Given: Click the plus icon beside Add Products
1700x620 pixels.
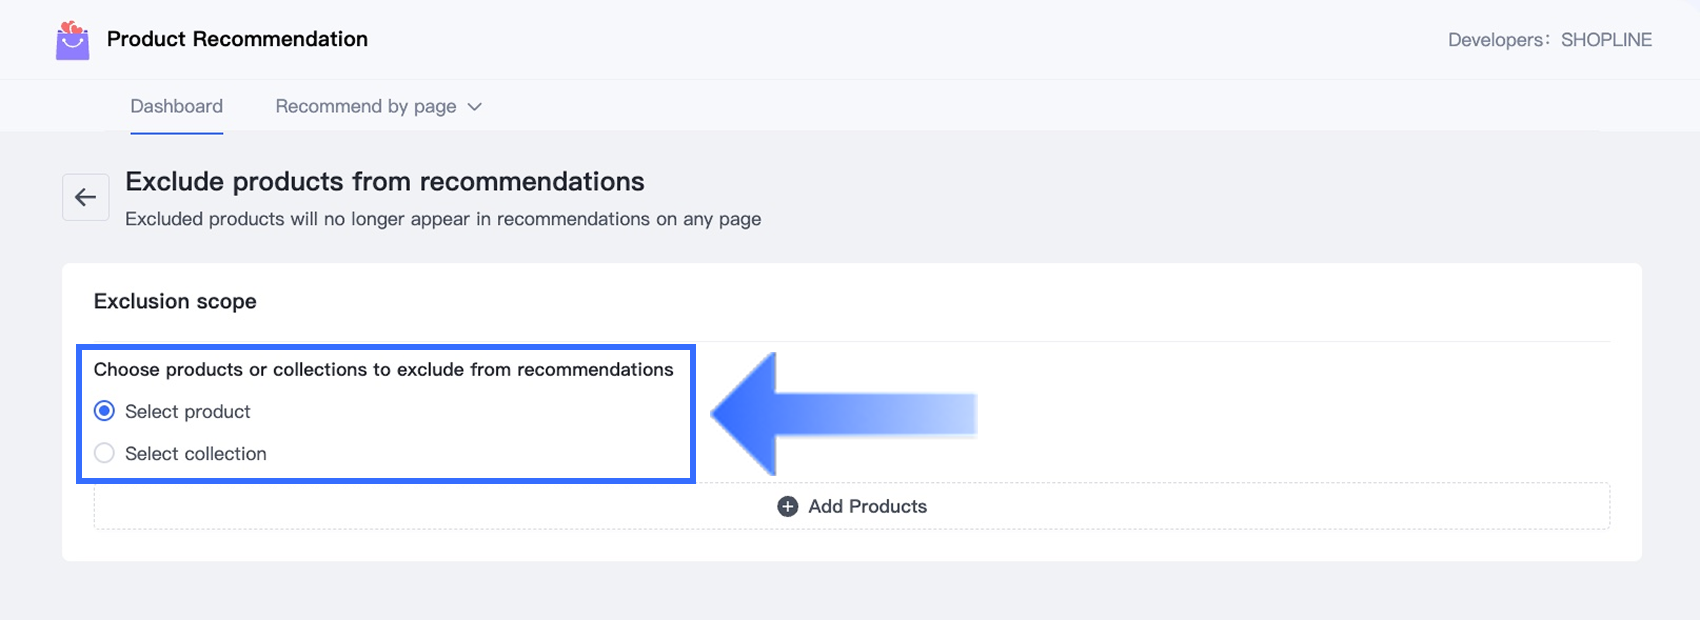Looking at the screenshot, I should (788, 506).
